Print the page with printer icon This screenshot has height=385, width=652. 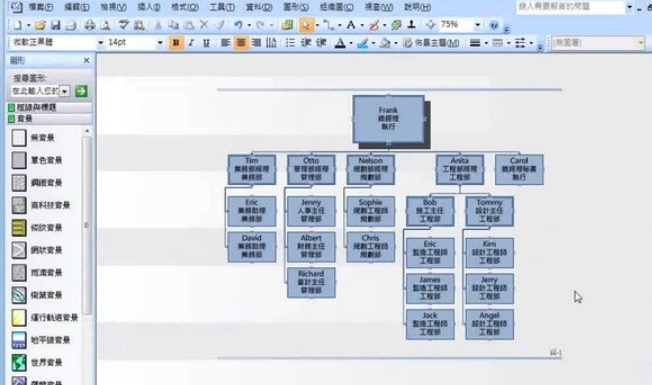click(89, 25)
